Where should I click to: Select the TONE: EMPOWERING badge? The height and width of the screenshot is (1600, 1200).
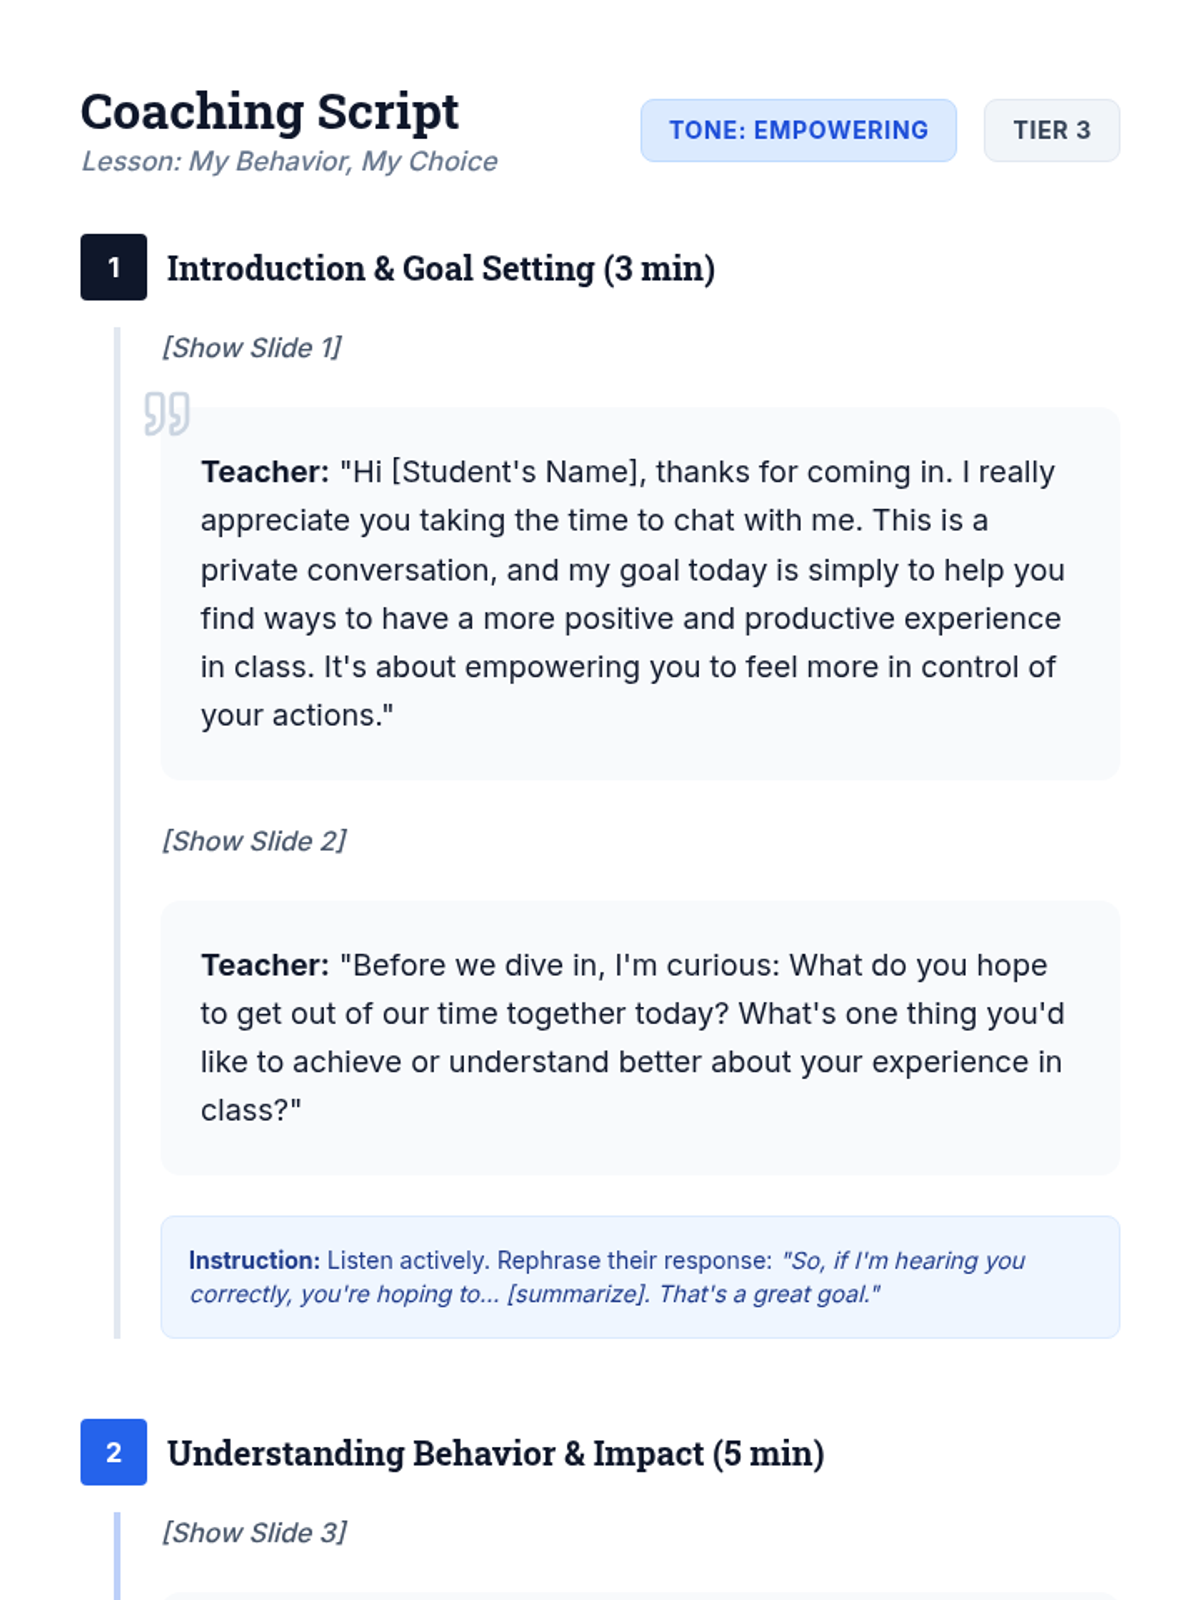pos(798,130)
